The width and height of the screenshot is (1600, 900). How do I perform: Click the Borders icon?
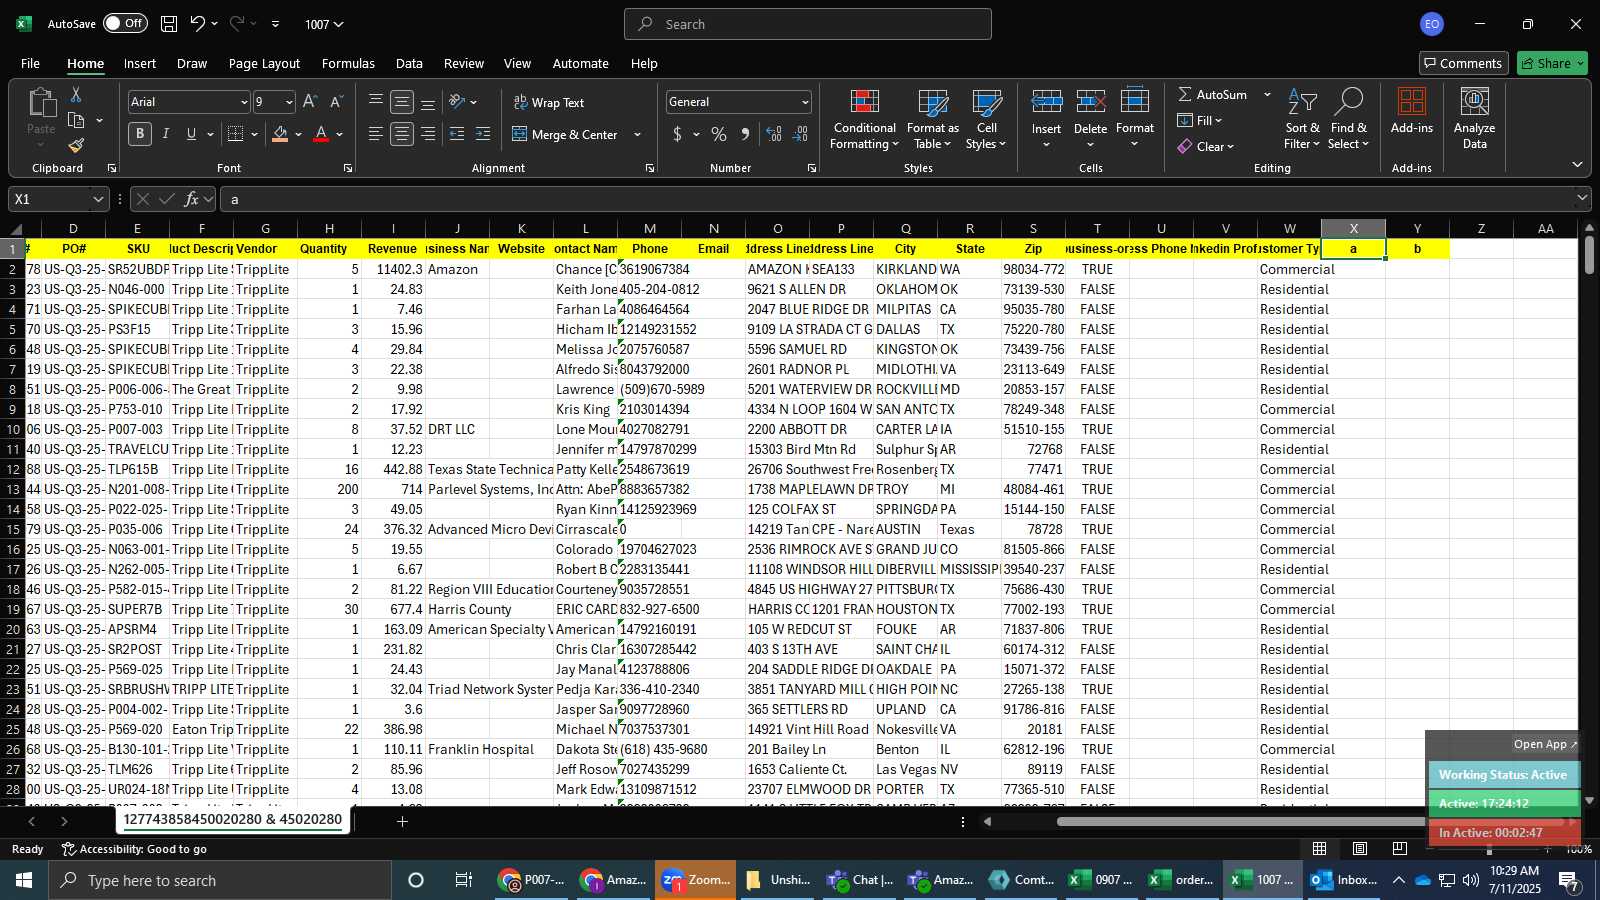[x=236, y=134]
